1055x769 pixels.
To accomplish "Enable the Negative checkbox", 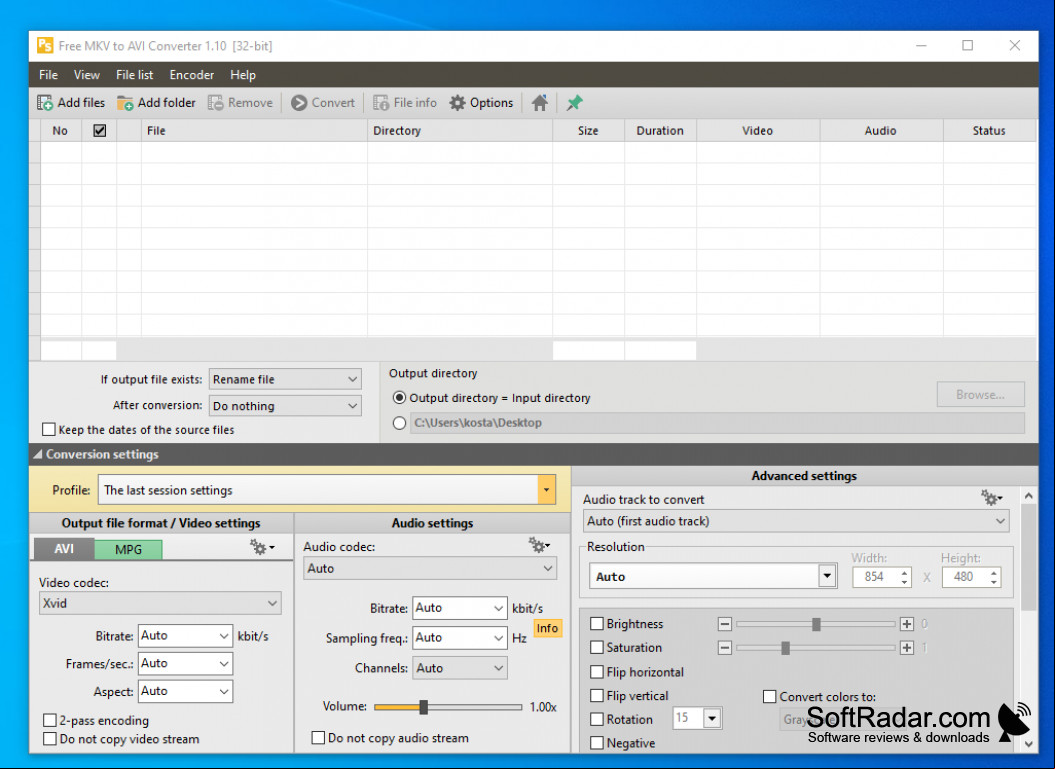I will pos(597,743).
